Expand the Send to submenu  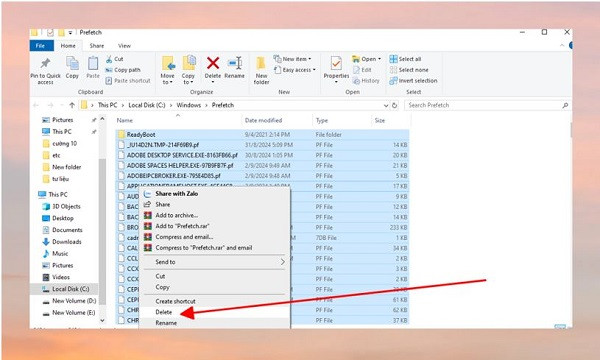pos(214,262)
